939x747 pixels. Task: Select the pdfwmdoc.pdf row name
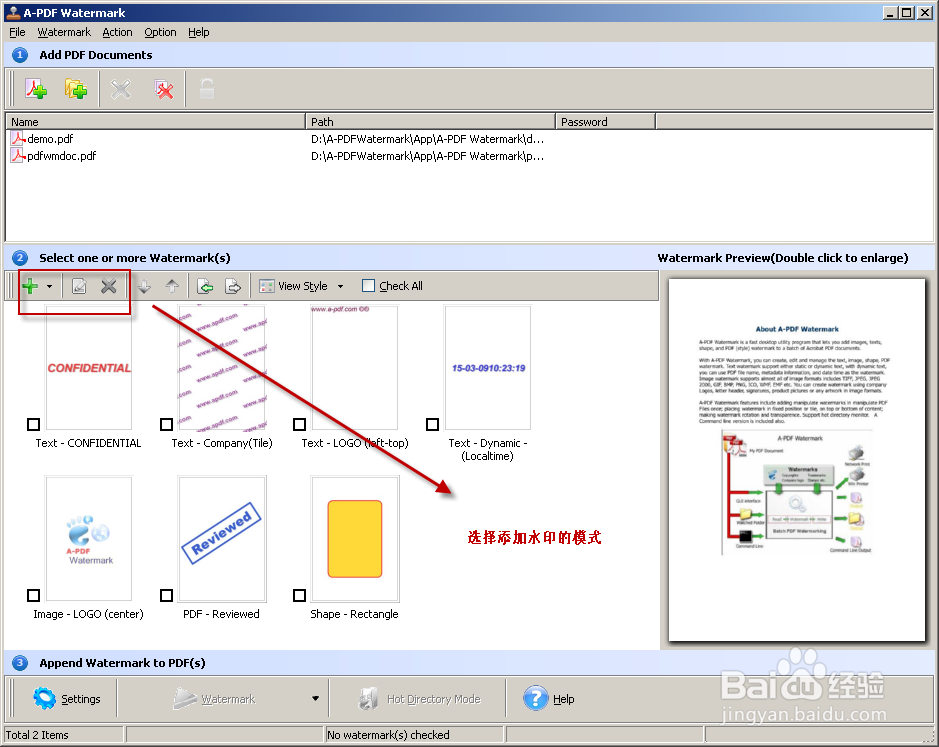[x=62, y=156]
